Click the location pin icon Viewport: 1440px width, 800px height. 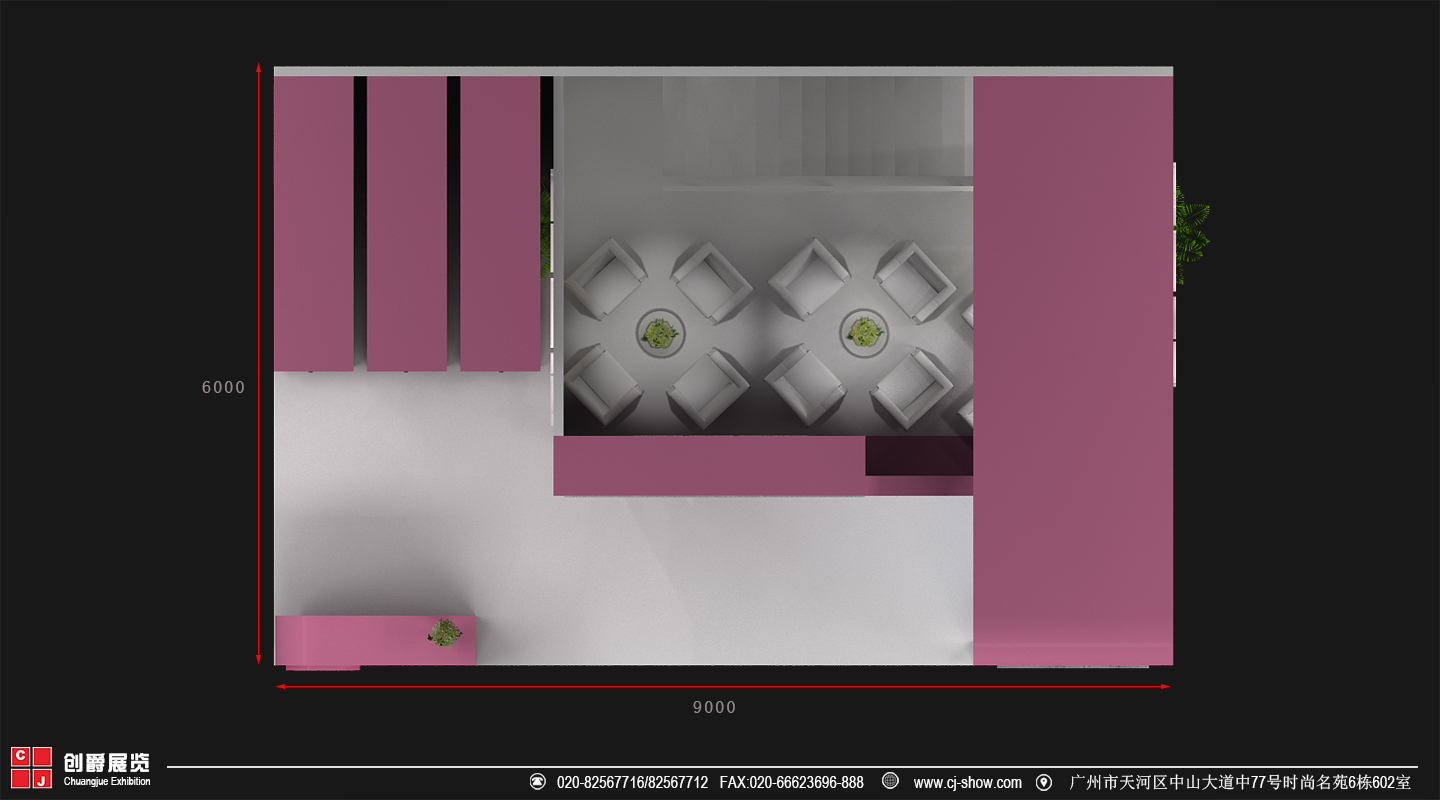(x=1044, y=782)
